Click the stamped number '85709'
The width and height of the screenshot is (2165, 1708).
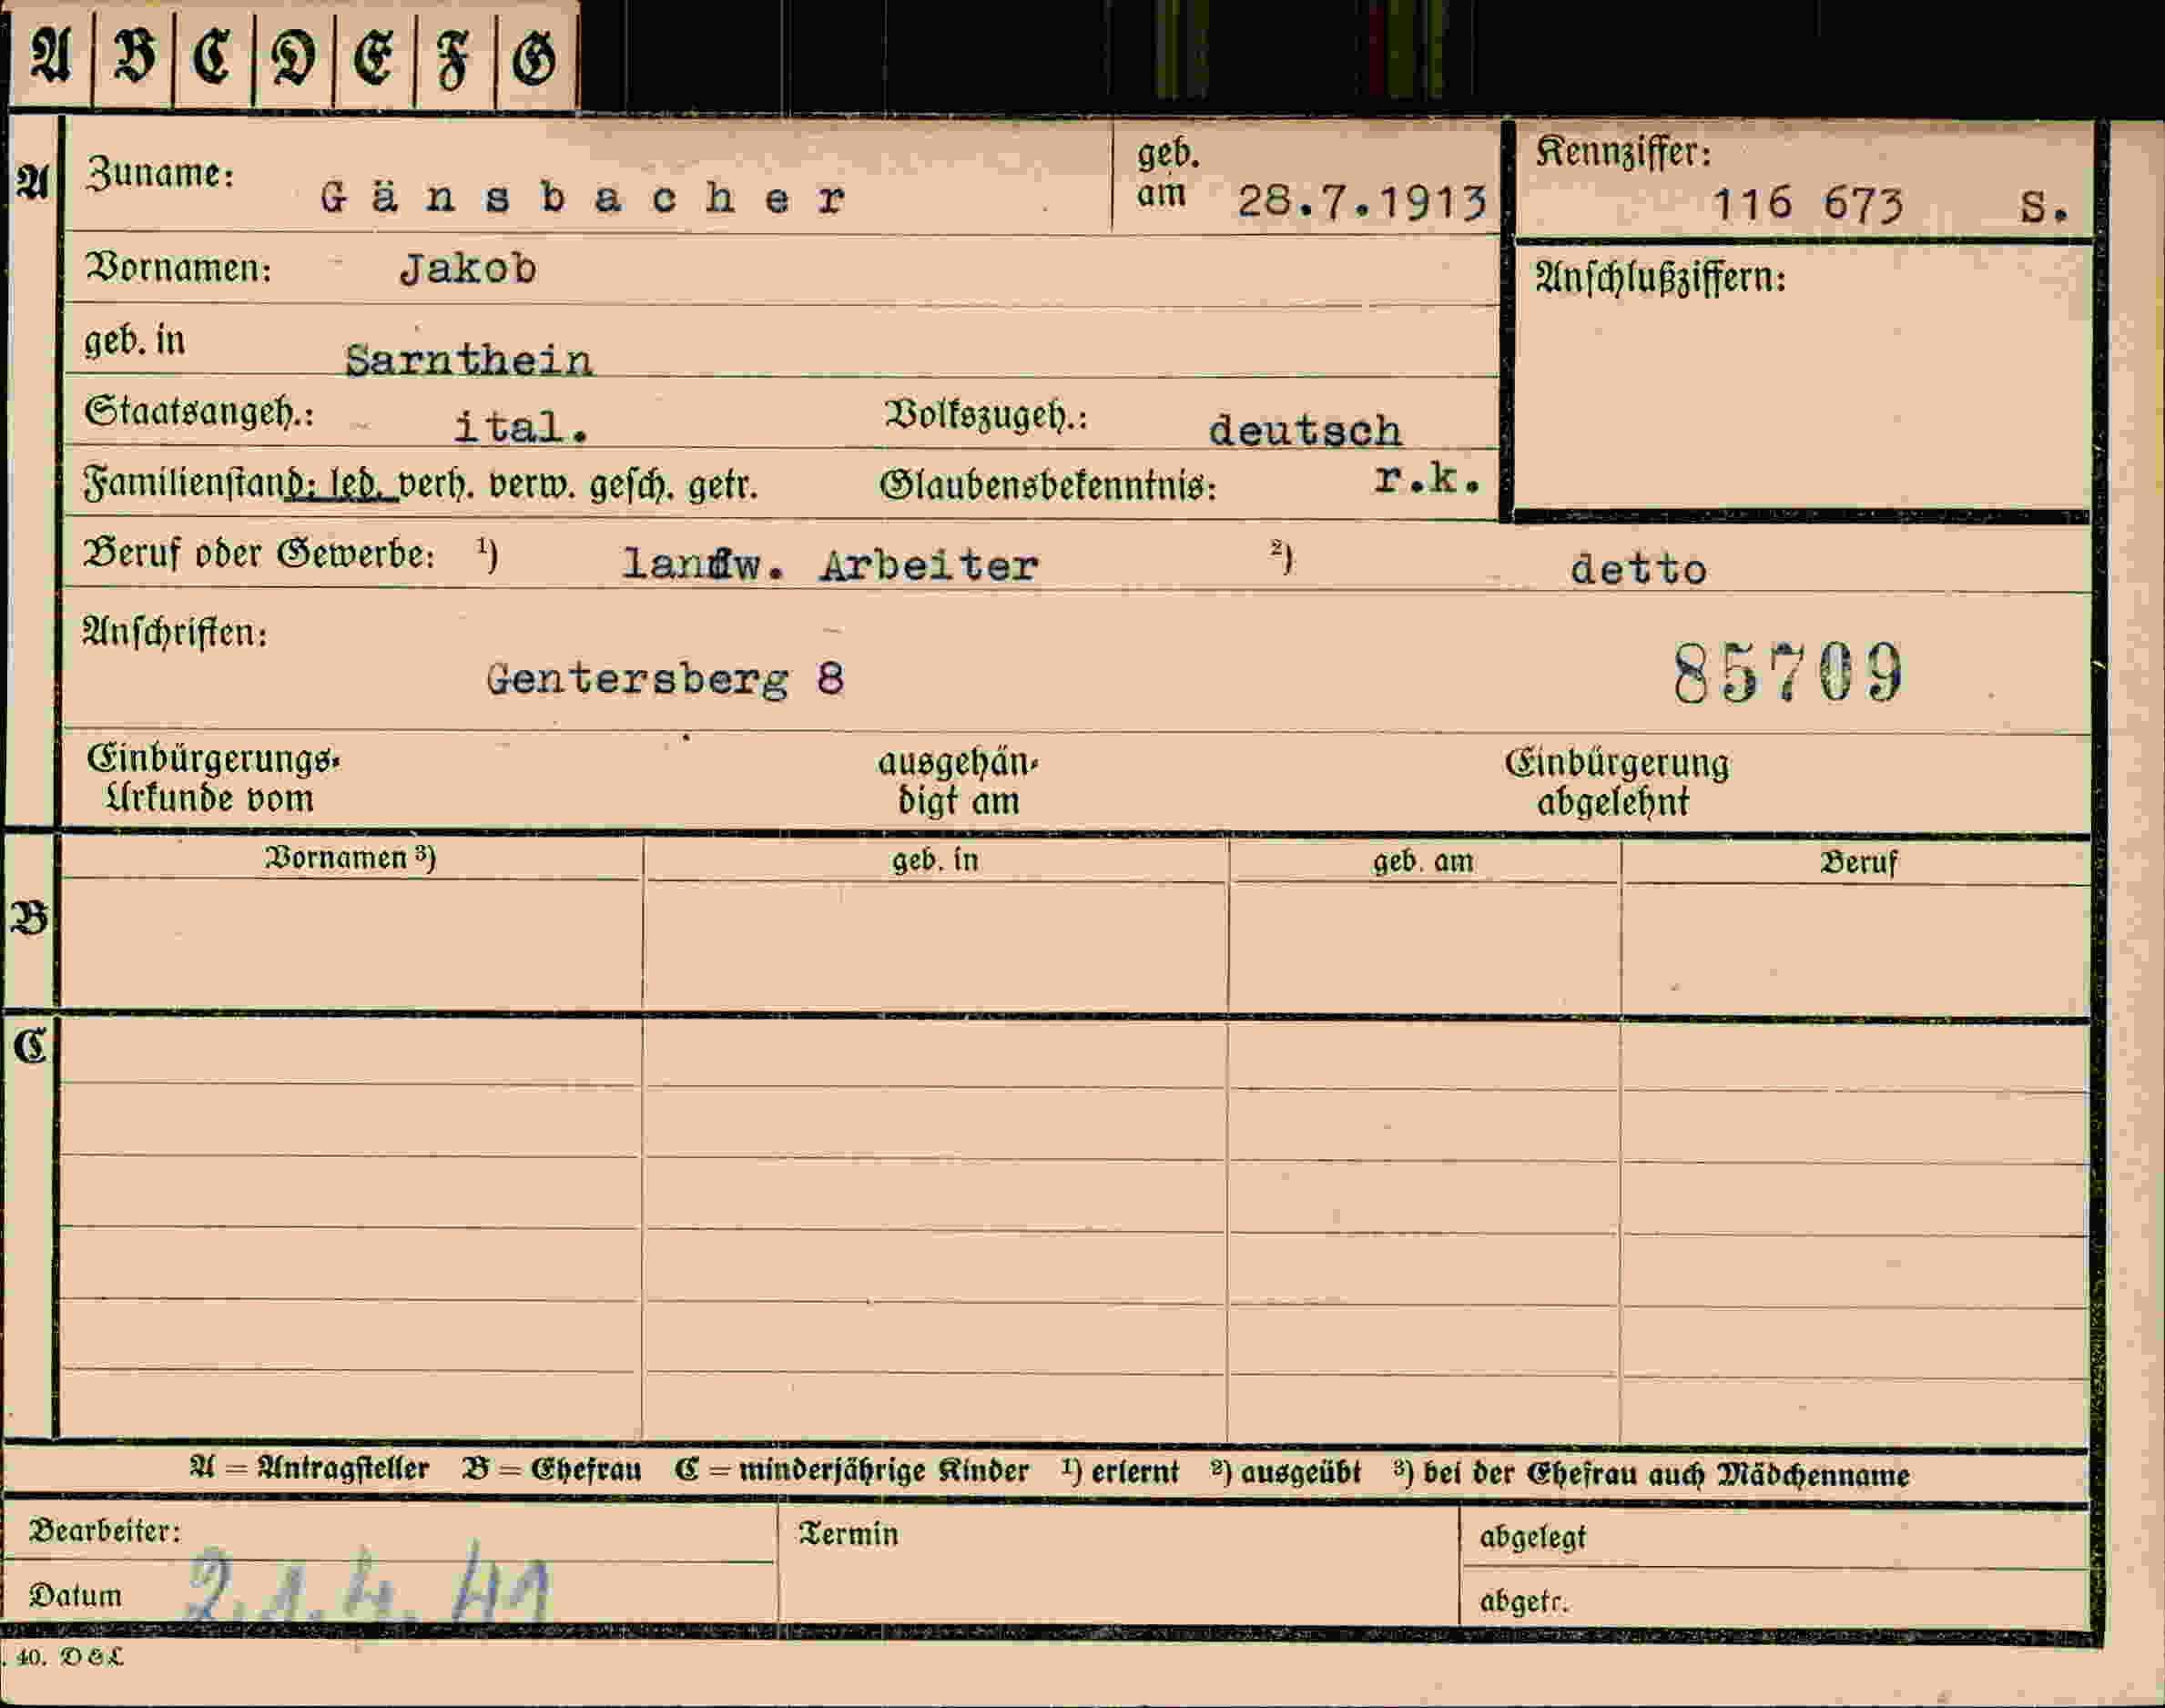(1789, 673)
